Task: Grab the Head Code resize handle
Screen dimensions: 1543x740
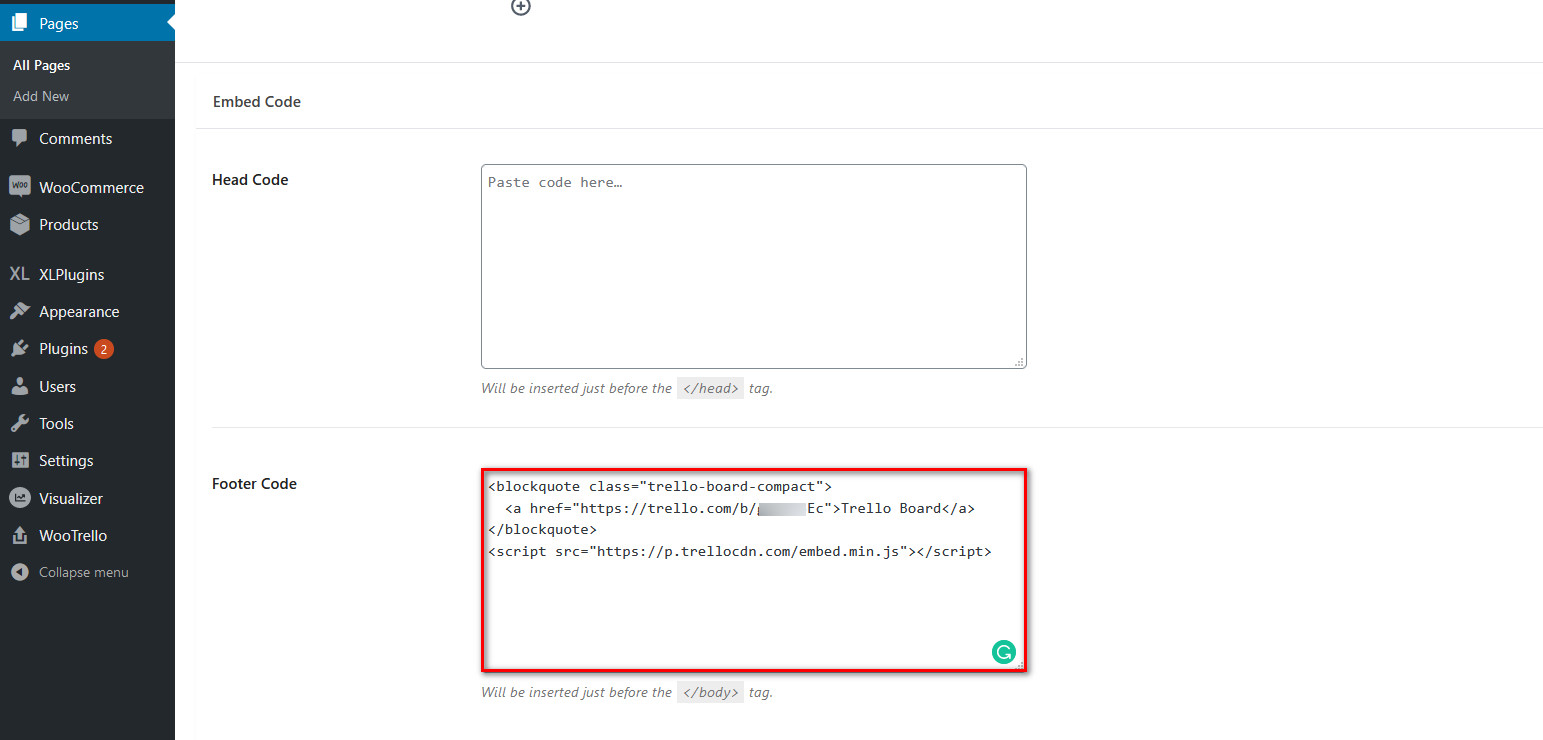Action: click(x=1020, y=362)
